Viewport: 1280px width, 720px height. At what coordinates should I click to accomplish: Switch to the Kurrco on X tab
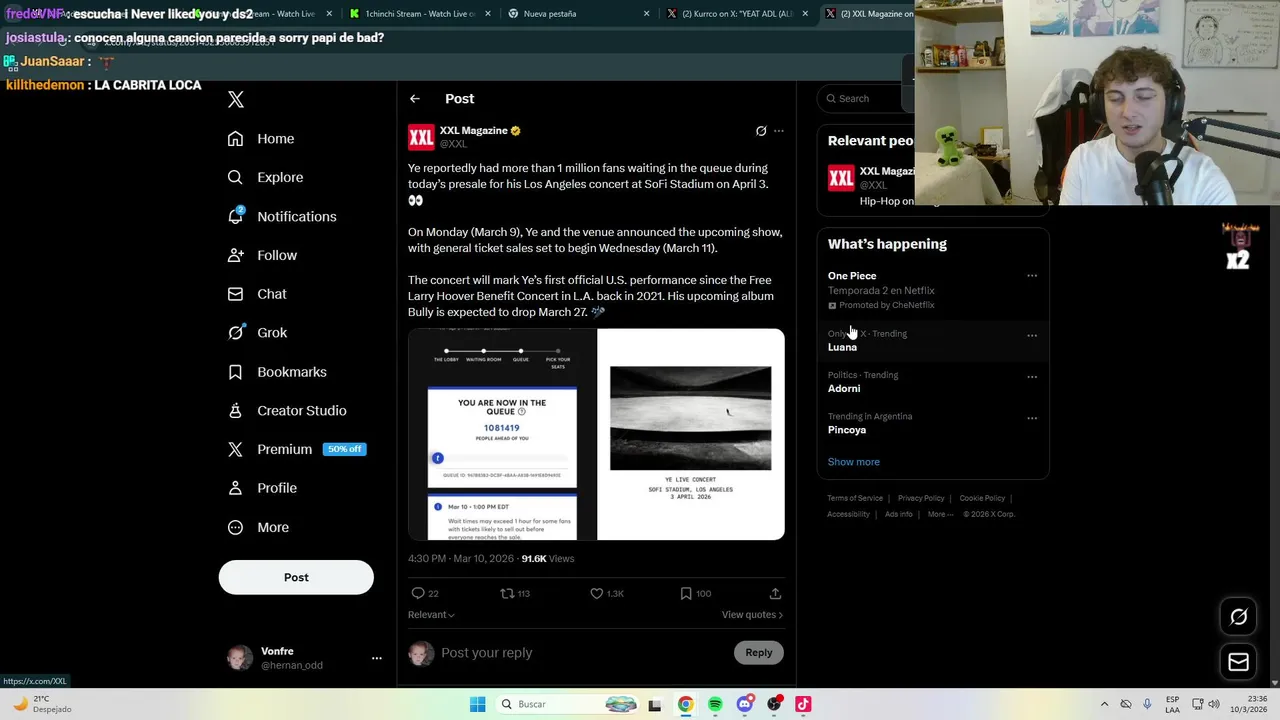[737, 14]
